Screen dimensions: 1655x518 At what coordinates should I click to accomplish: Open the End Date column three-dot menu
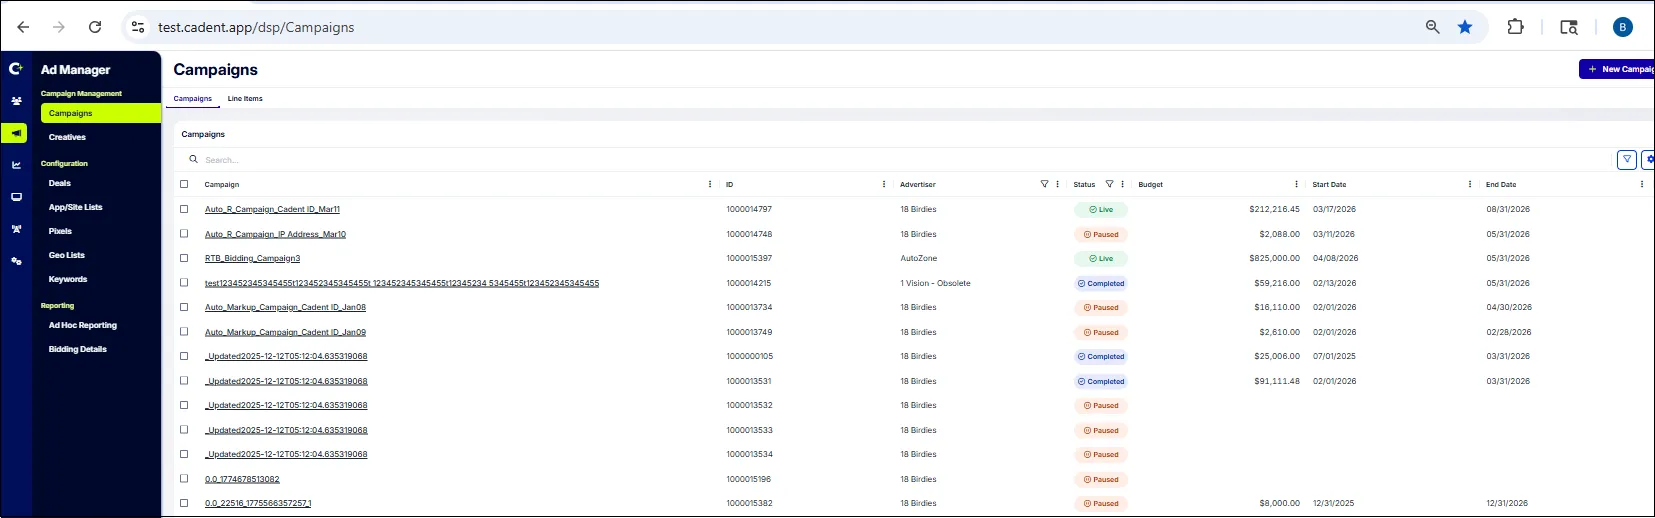pyautogui.click(x=1642, y=184)
